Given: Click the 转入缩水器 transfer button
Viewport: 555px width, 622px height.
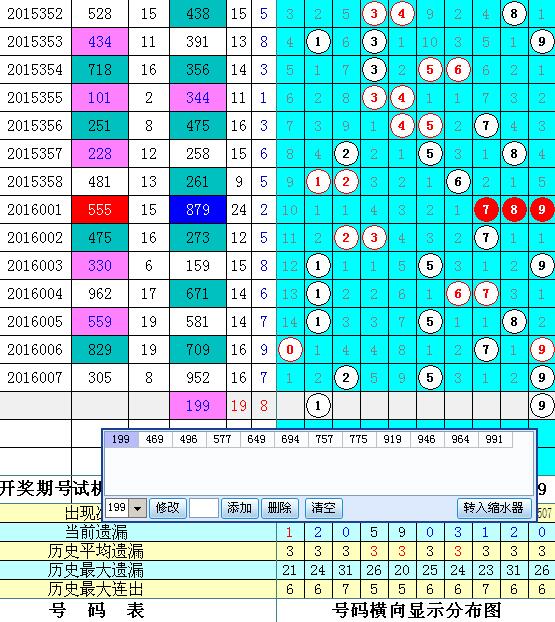Looking at the screenshot, I should tap(494, 508).
